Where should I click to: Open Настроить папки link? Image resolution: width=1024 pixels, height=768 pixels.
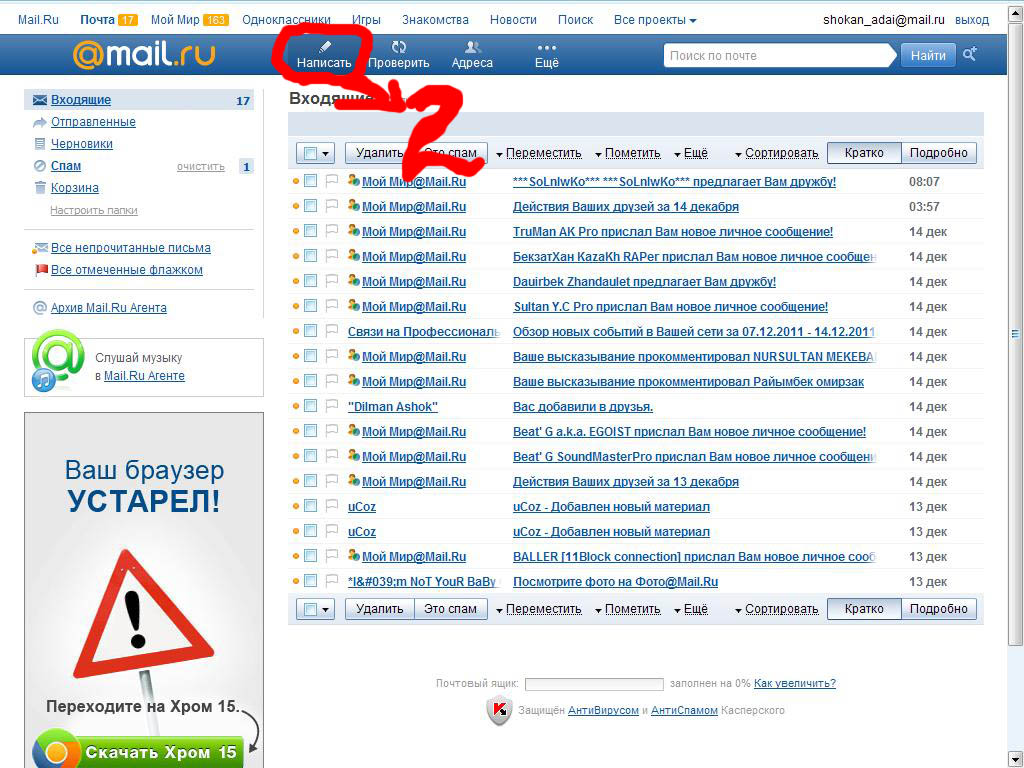94,210
